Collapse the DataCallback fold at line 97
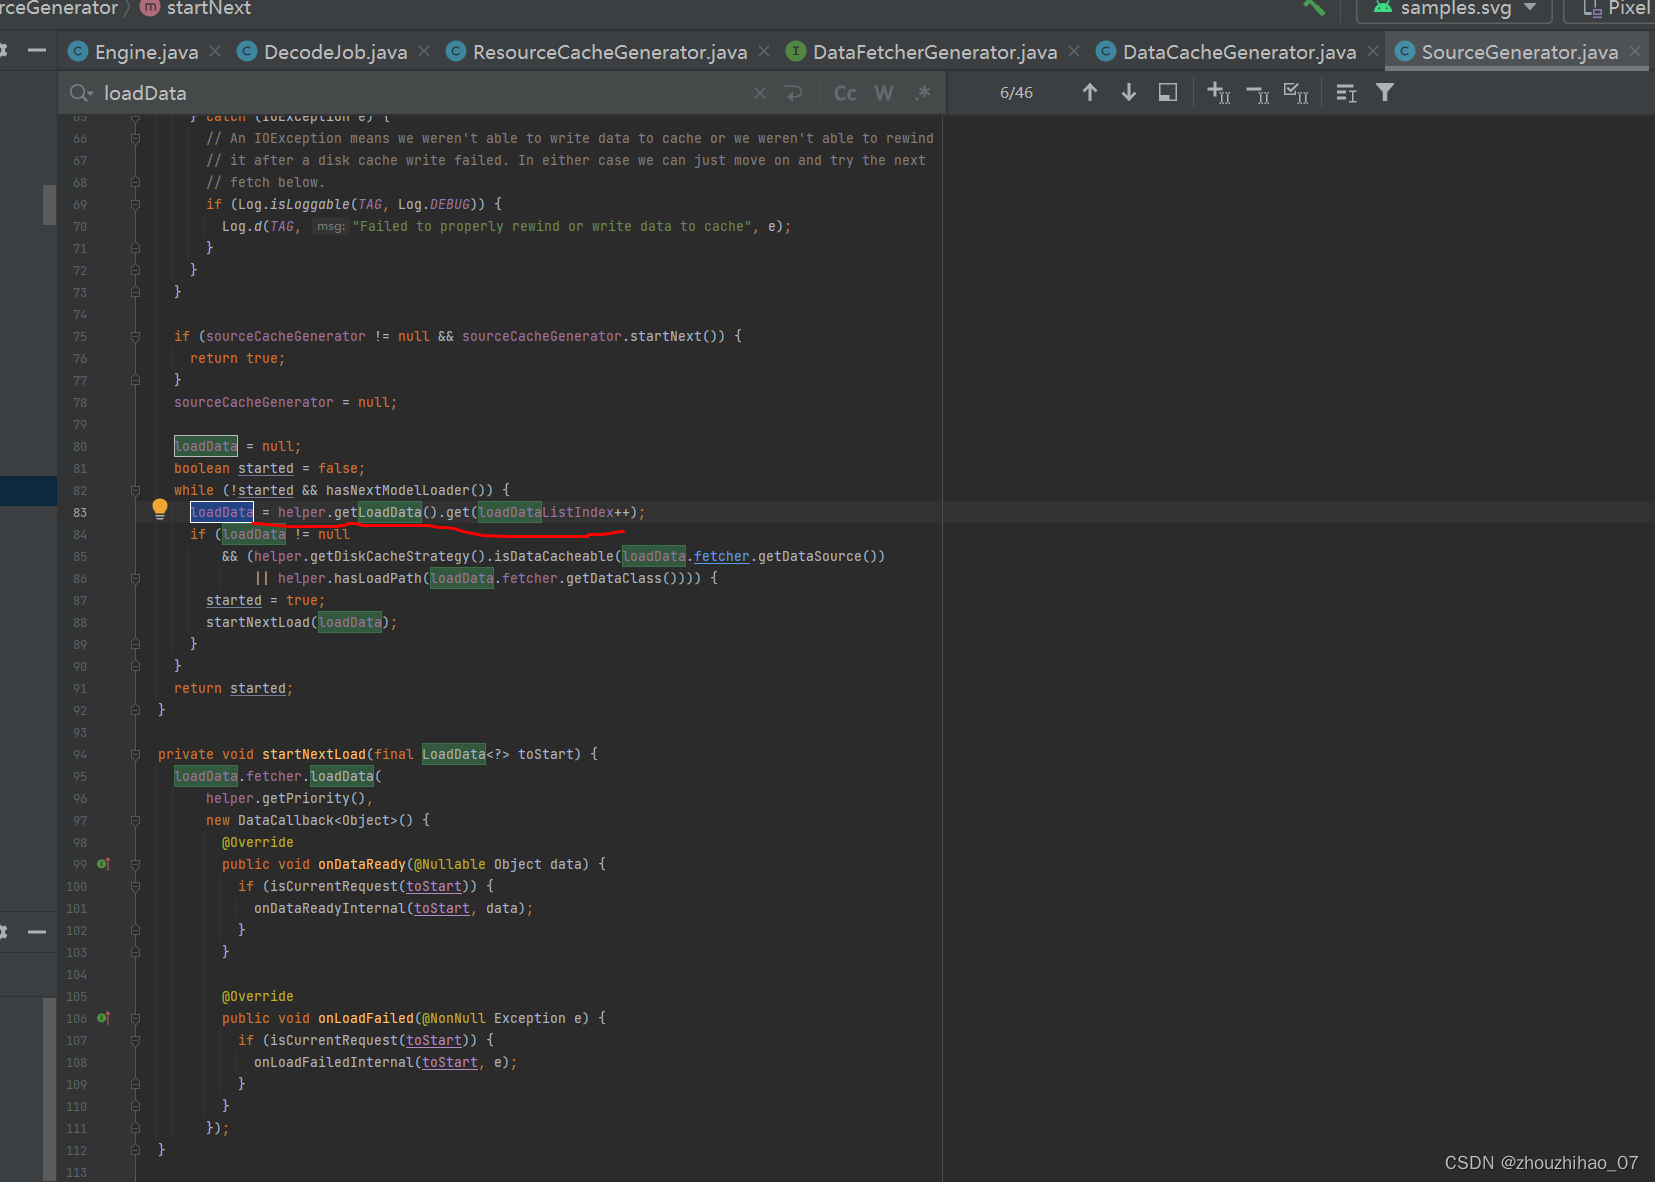 pos(135,821)
